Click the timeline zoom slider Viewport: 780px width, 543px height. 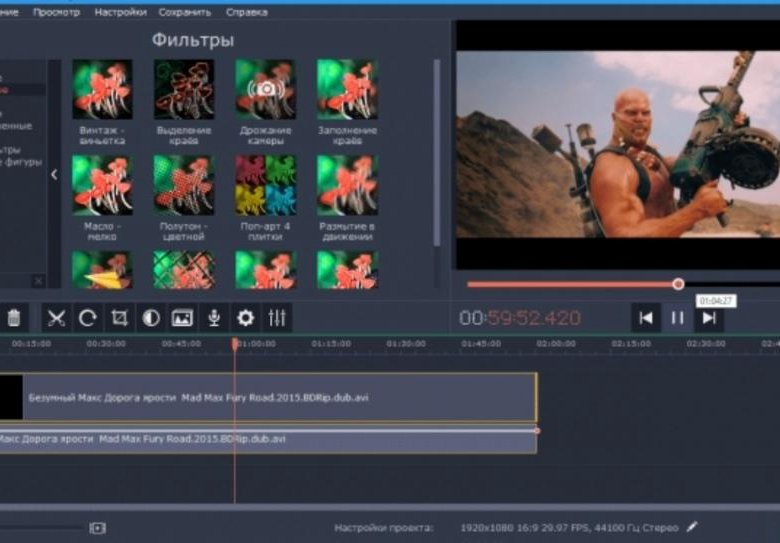[41, 528]
